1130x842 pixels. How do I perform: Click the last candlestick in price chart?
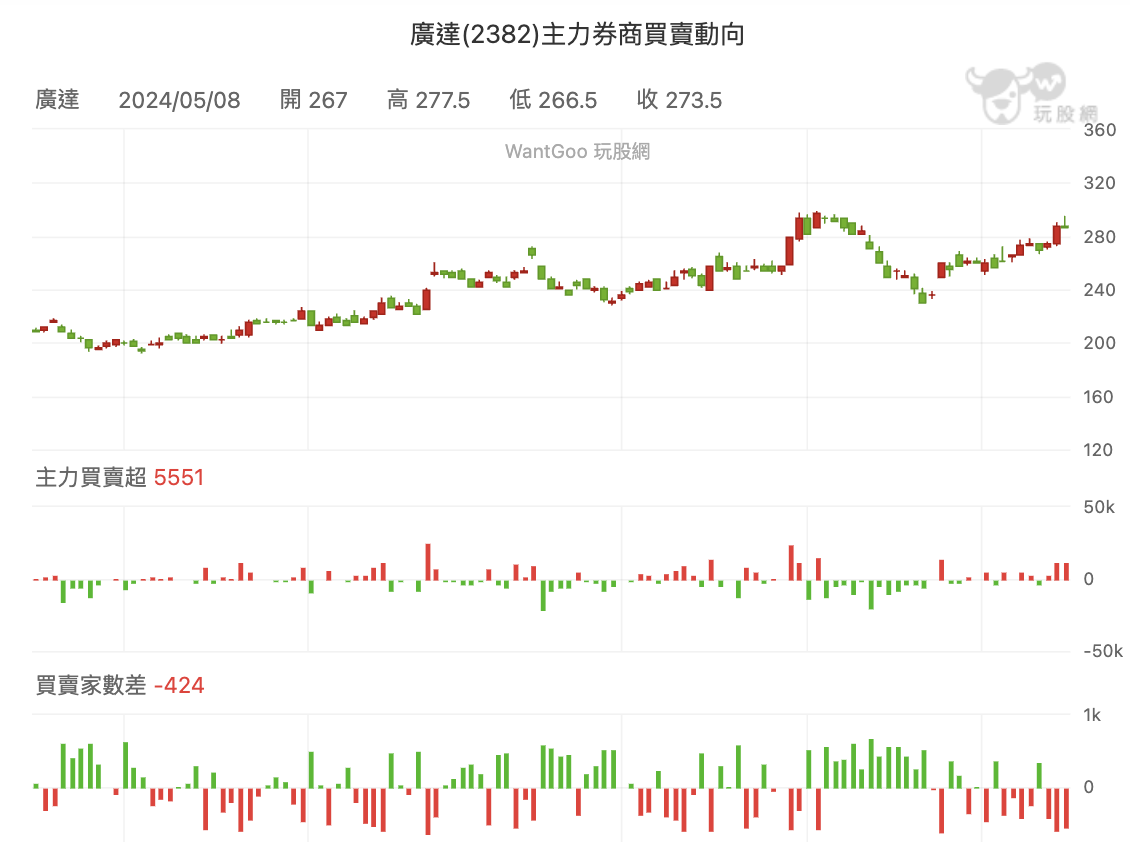[x=1065, y=223]
